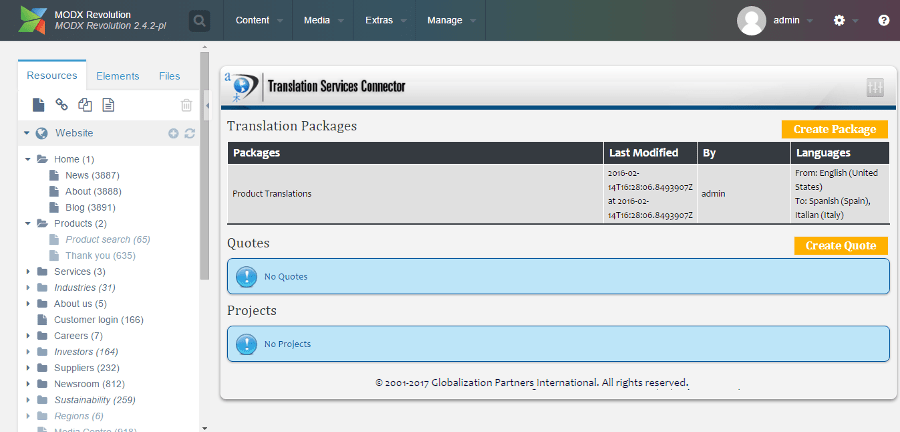Click the sidebar scrollbar down arrow

(x=204, y=427)
